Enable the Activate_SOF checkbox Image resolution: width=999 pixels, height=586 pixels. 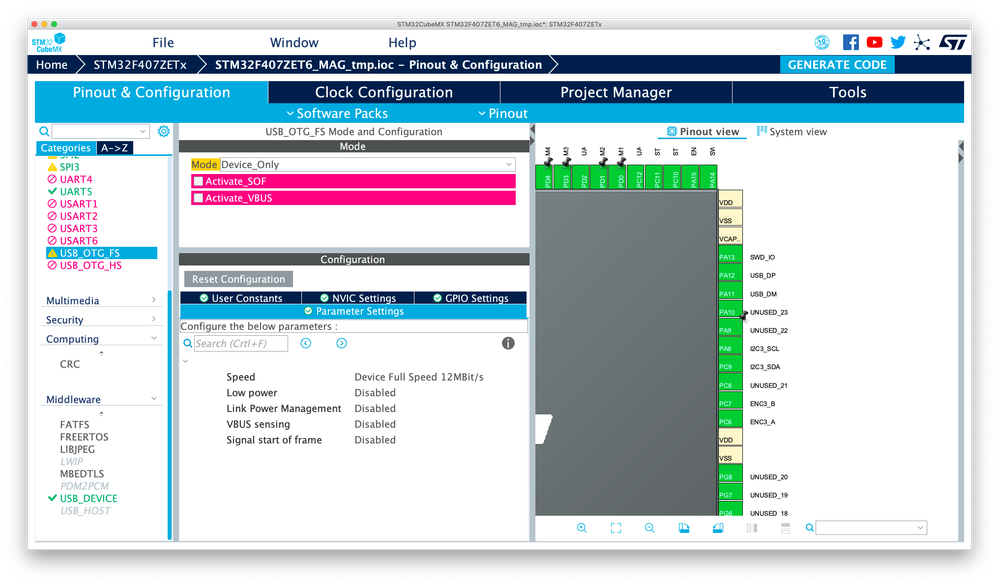(198, 182)
